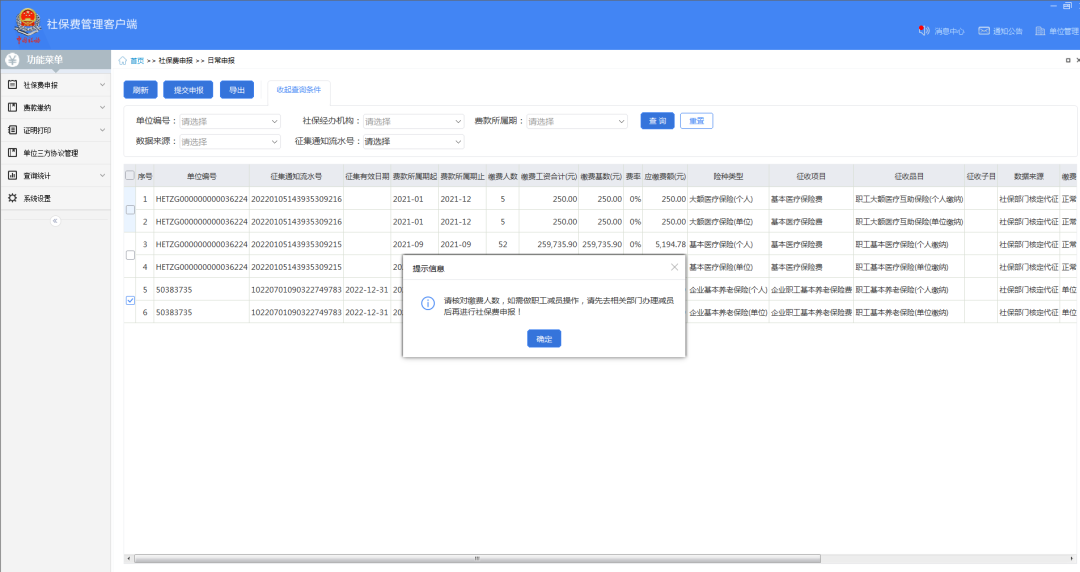
Task: Uncheck the checked checkbox for rows 5-6
Action: tap(130, 301)
